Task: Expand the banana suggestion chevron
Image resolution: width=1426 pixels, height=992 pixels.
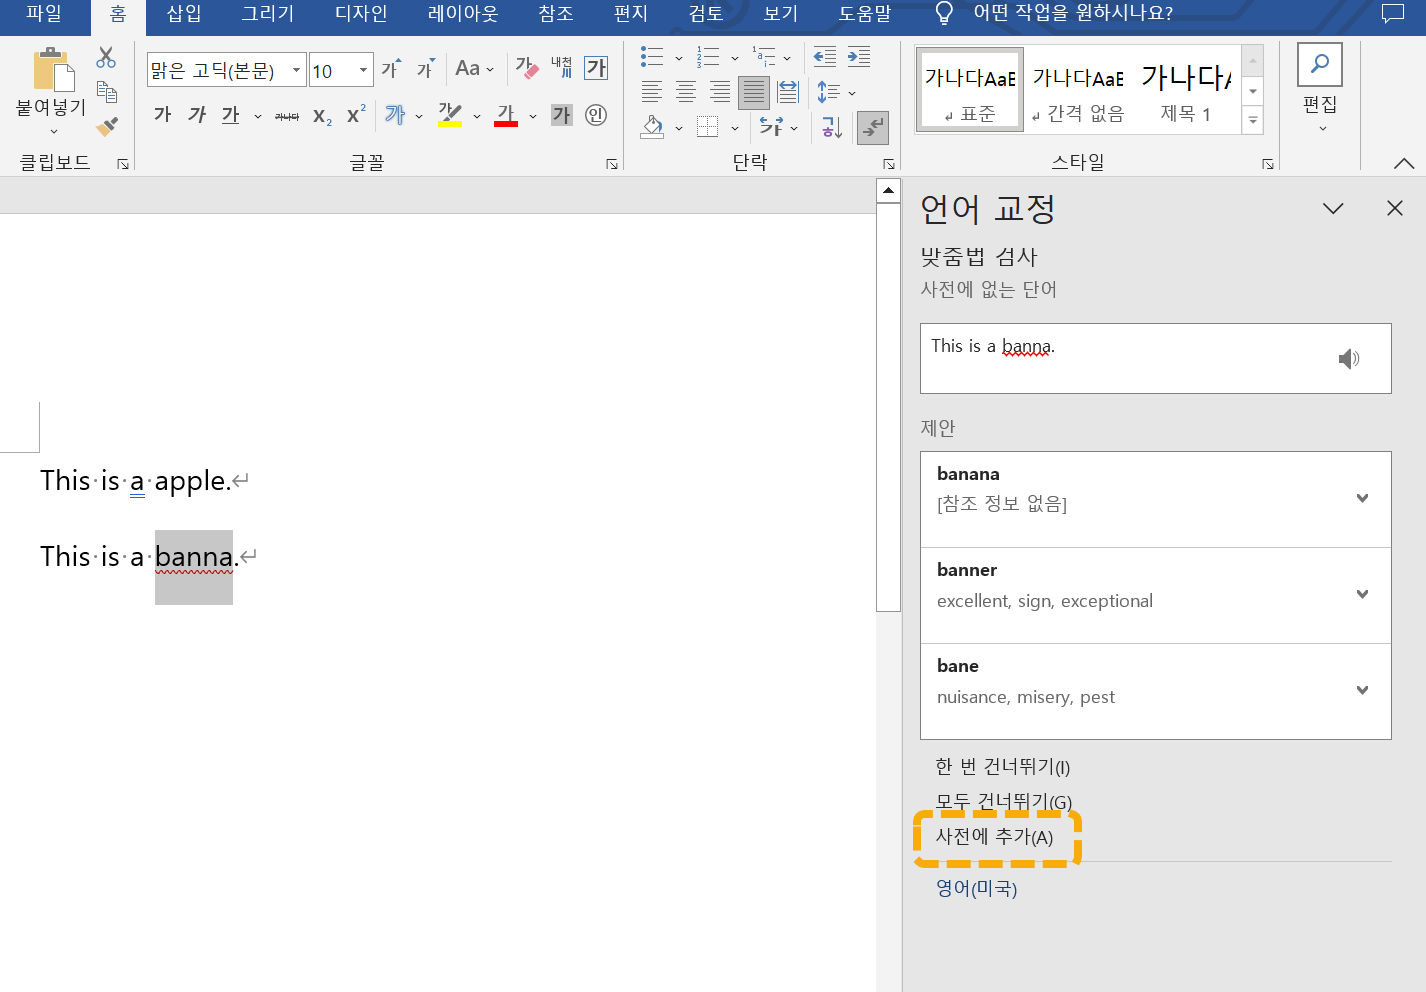Action: (x=1362, y=498)
